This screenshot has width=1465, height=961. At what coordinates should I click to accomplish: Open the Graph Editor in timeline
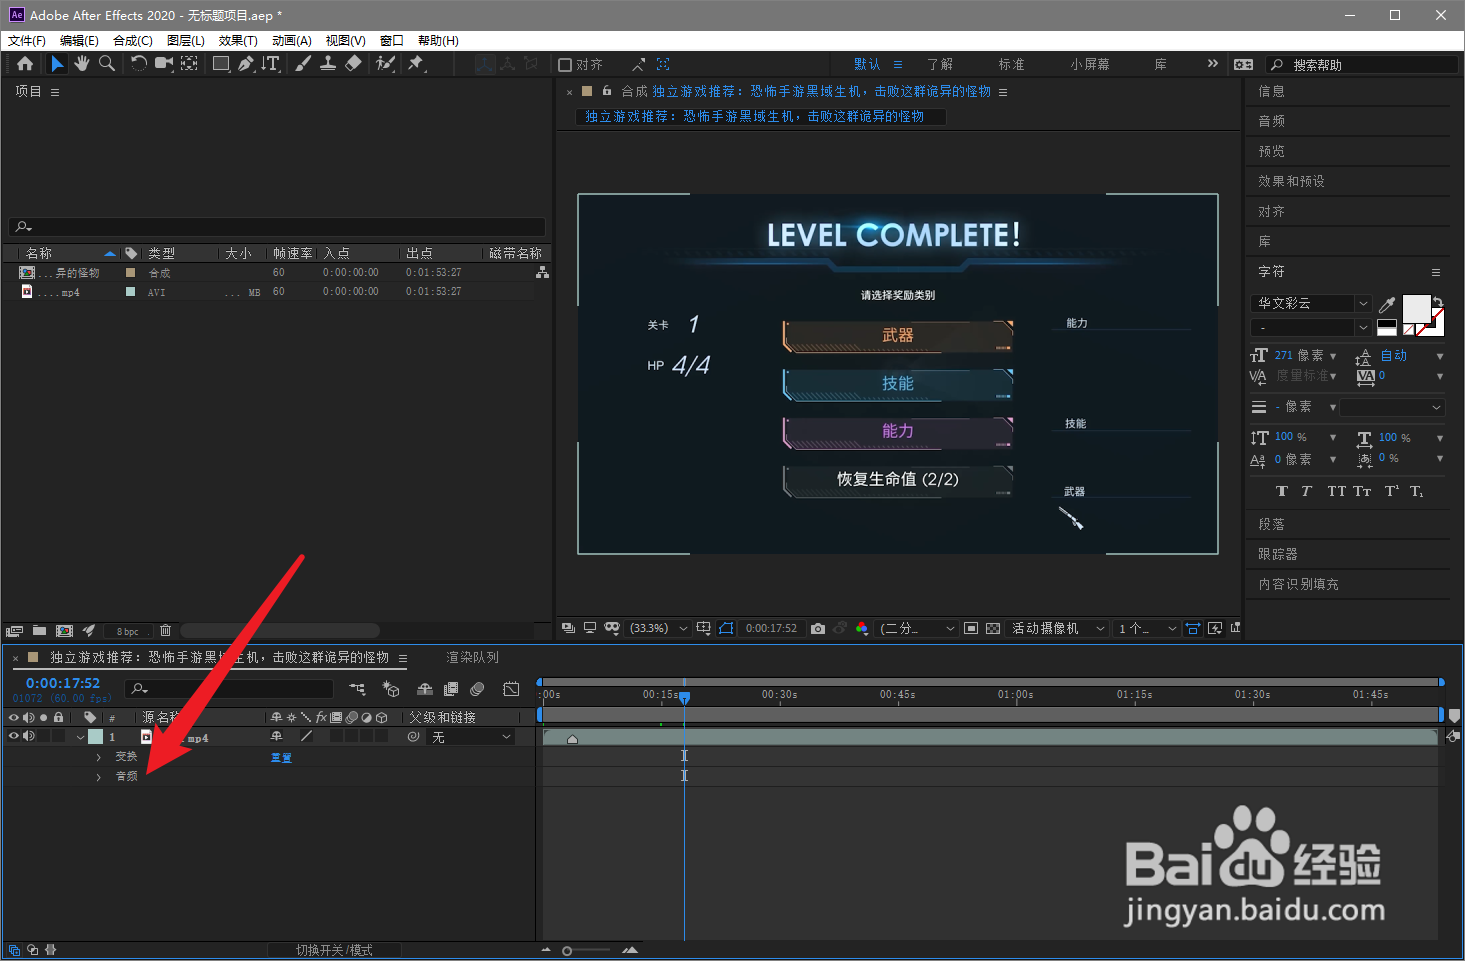[x=511, y=689]
